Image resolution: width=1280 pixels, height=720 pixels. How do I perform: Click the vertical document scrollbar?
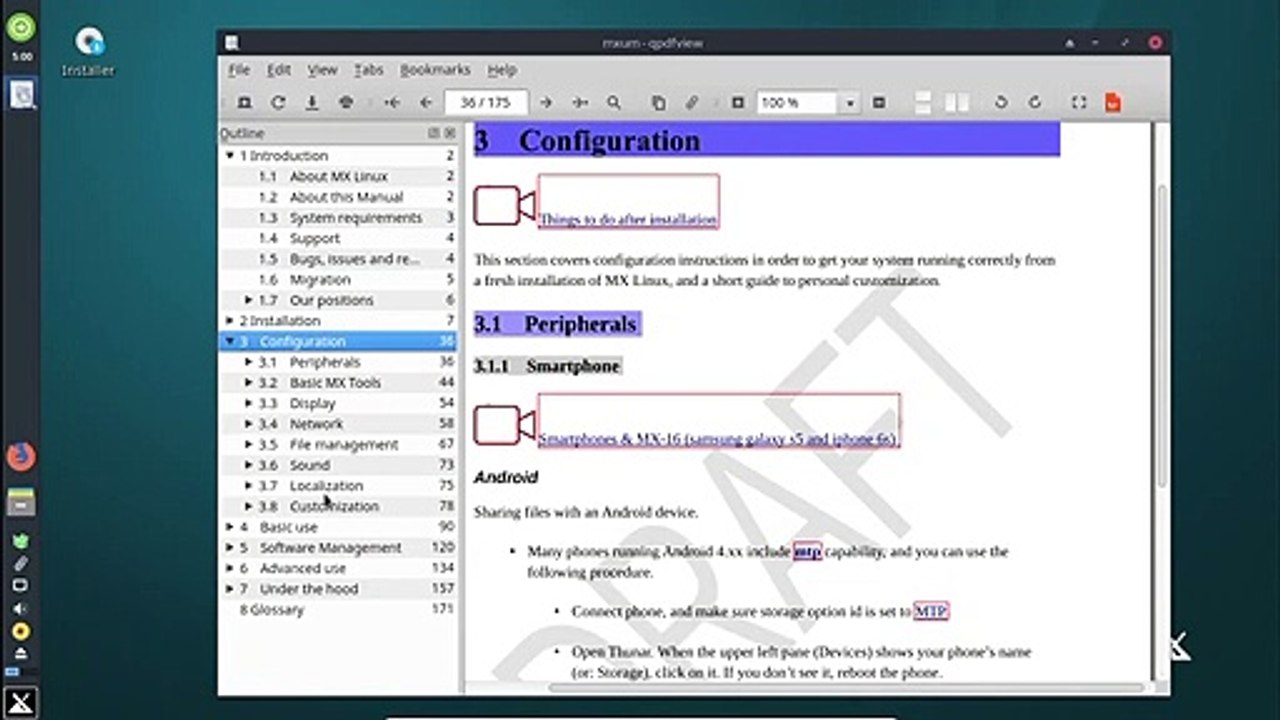[x=1161, y=336]
